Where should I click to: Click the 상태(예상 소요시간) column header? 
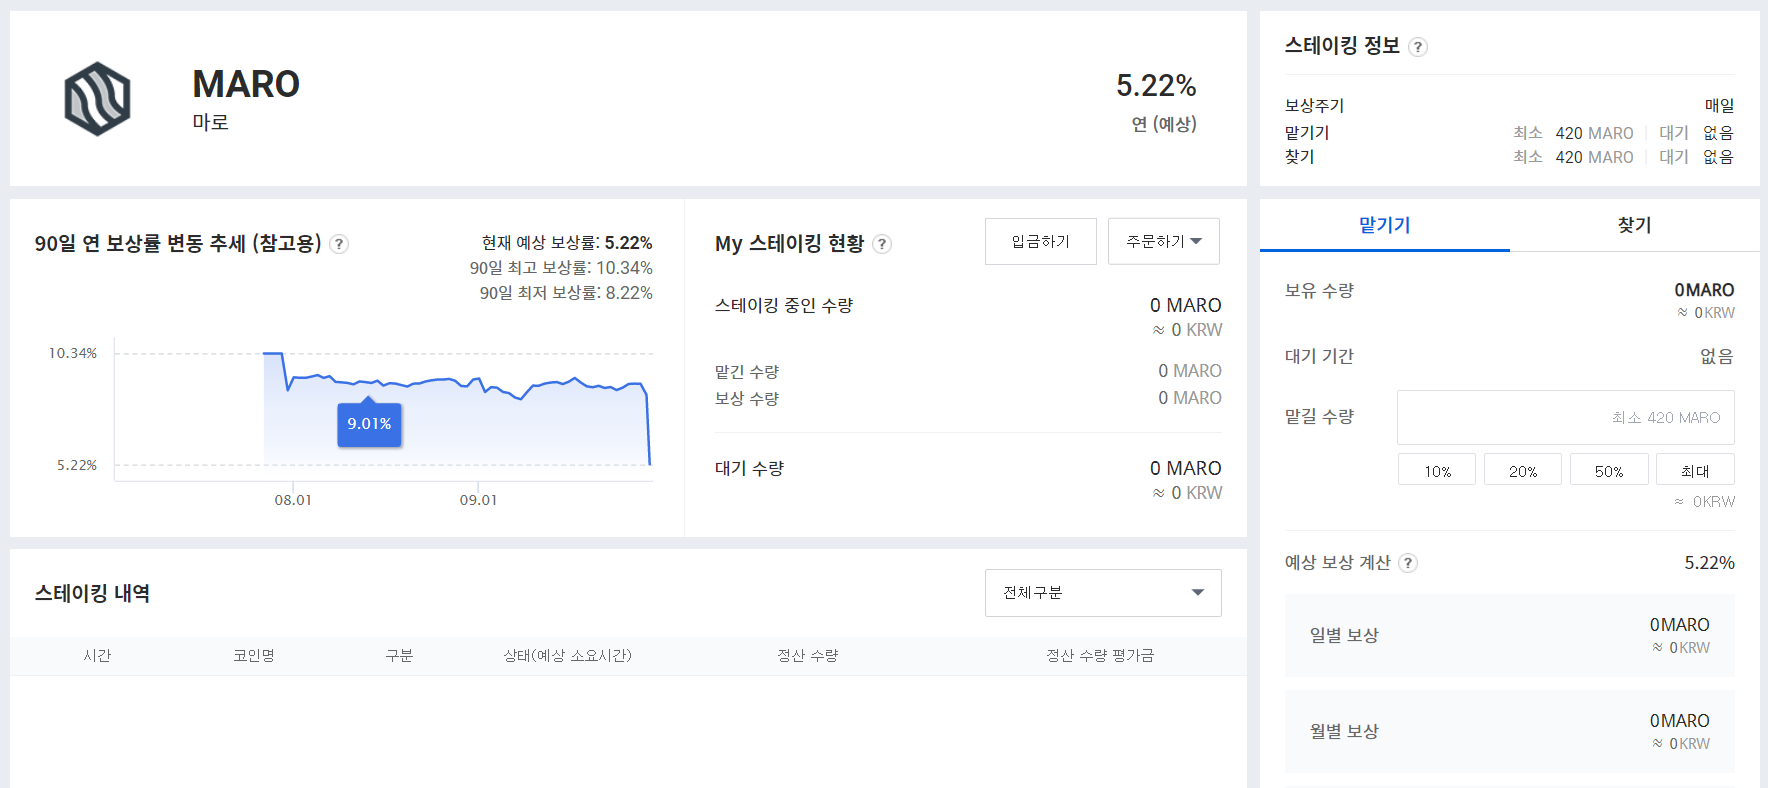(567, 656)
